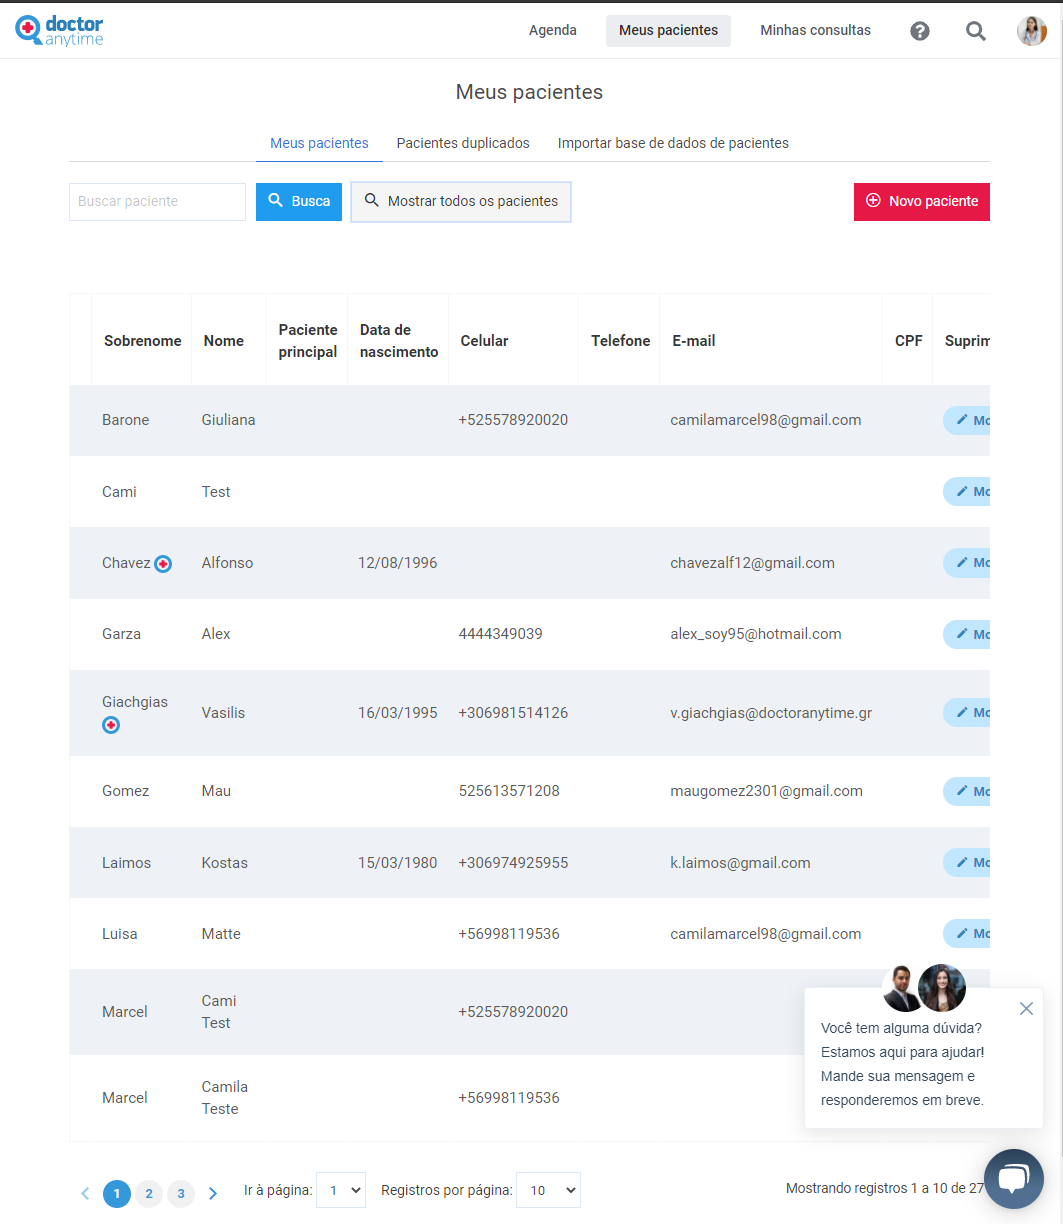Open Importar base de dados de pacientes tab
Viewport: 1063px width, 1224px height.
point(673,143)
